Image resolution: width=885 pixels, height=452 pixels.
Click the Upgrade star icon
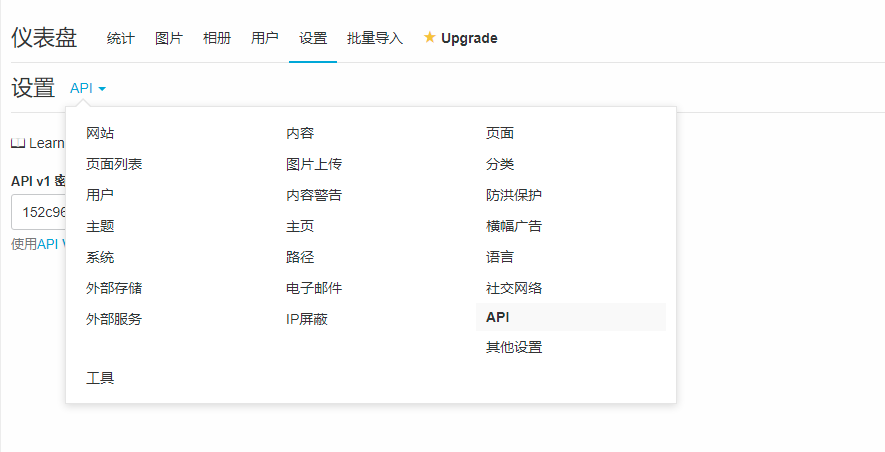point(430,38)
